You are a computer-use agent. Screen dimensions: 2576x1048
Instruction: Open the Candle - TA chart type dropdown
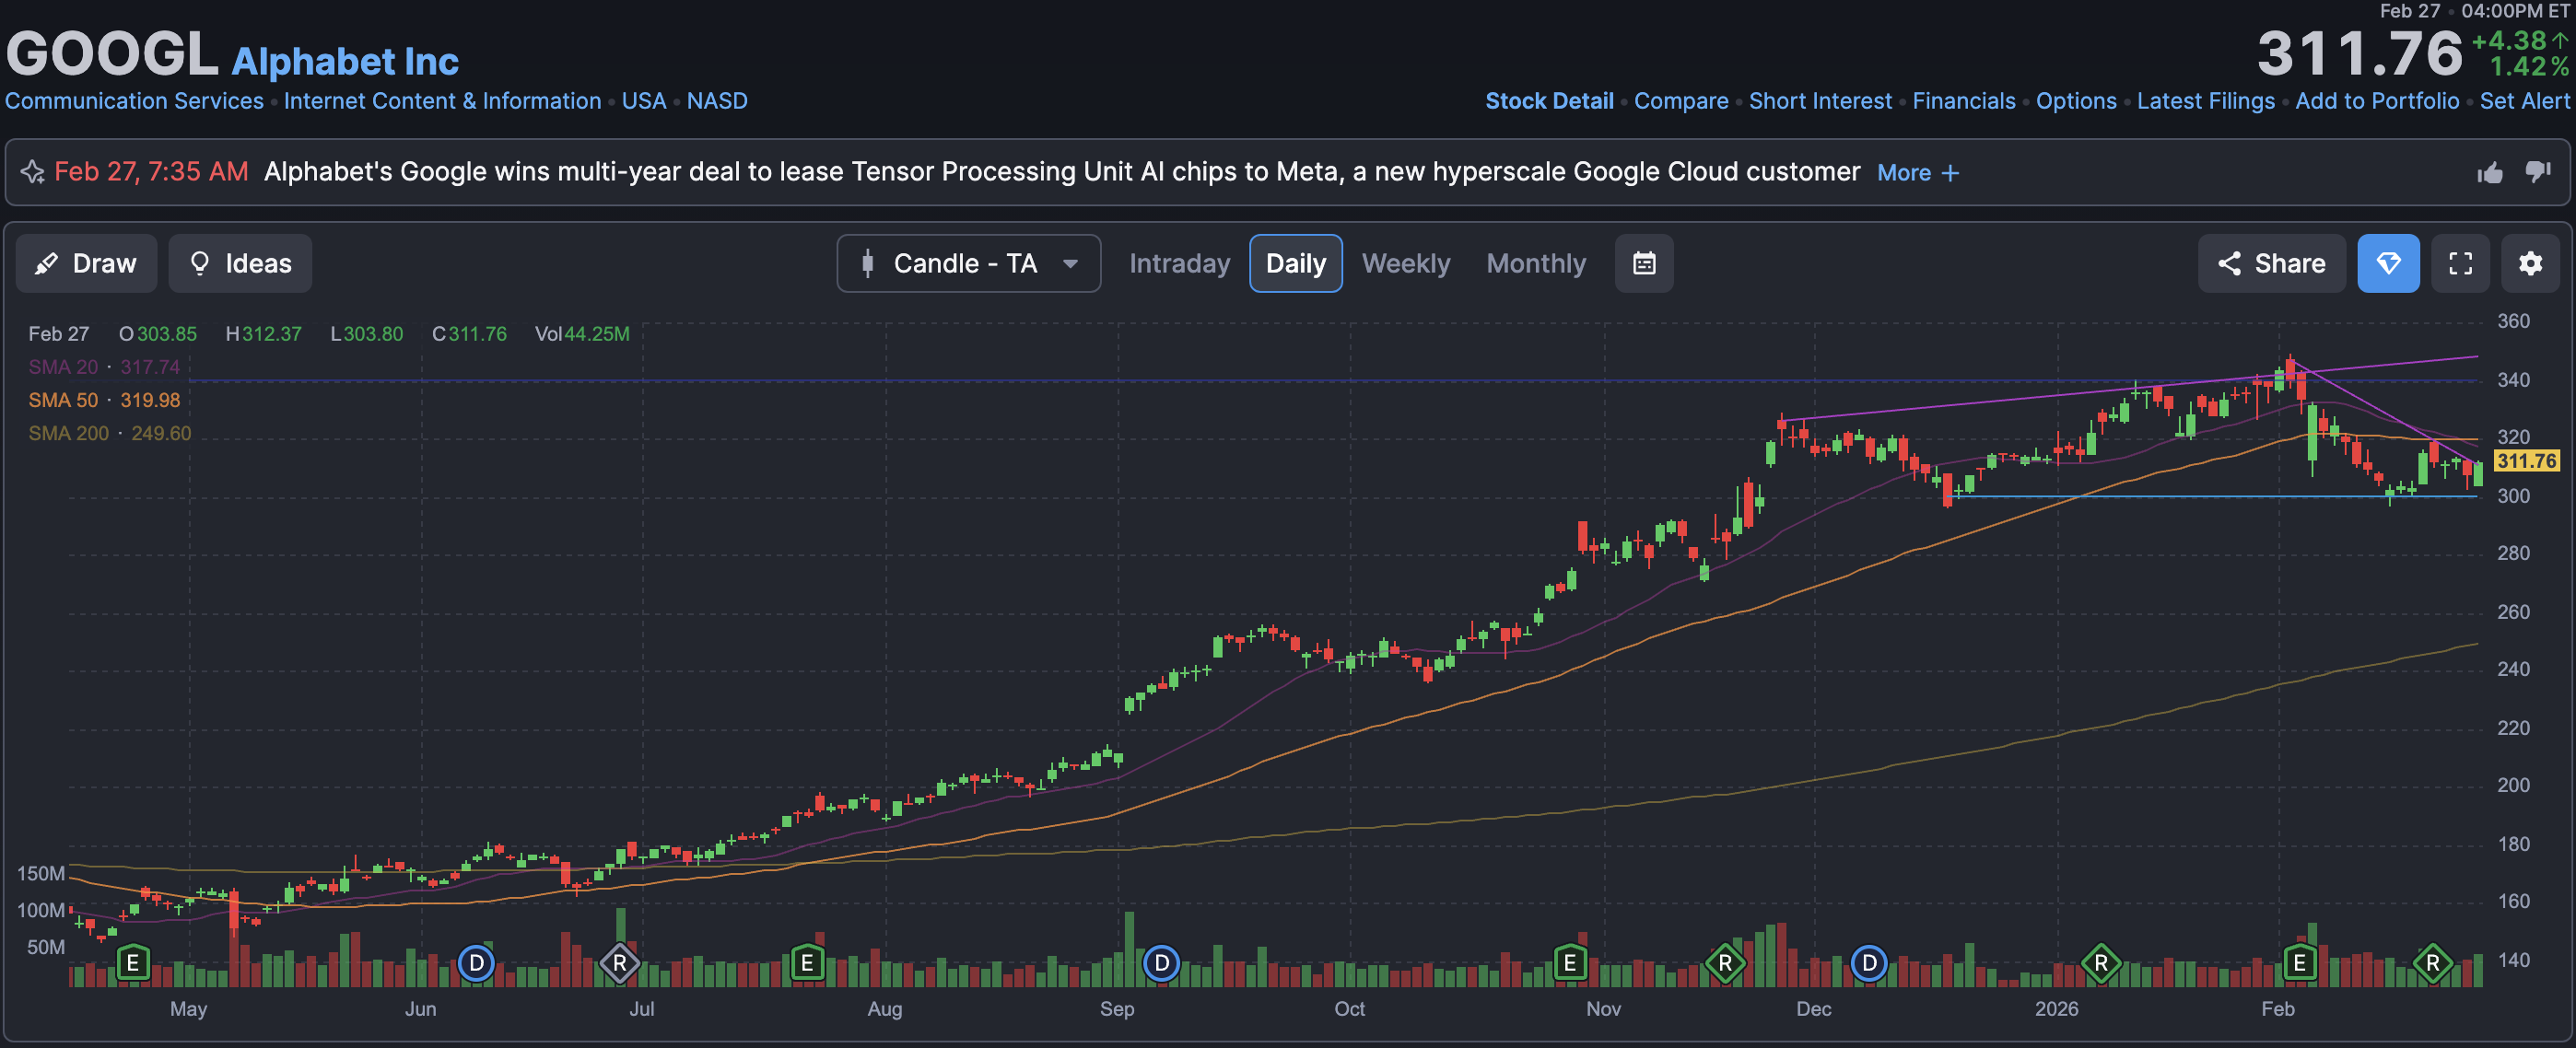click(x=968, y=263)
